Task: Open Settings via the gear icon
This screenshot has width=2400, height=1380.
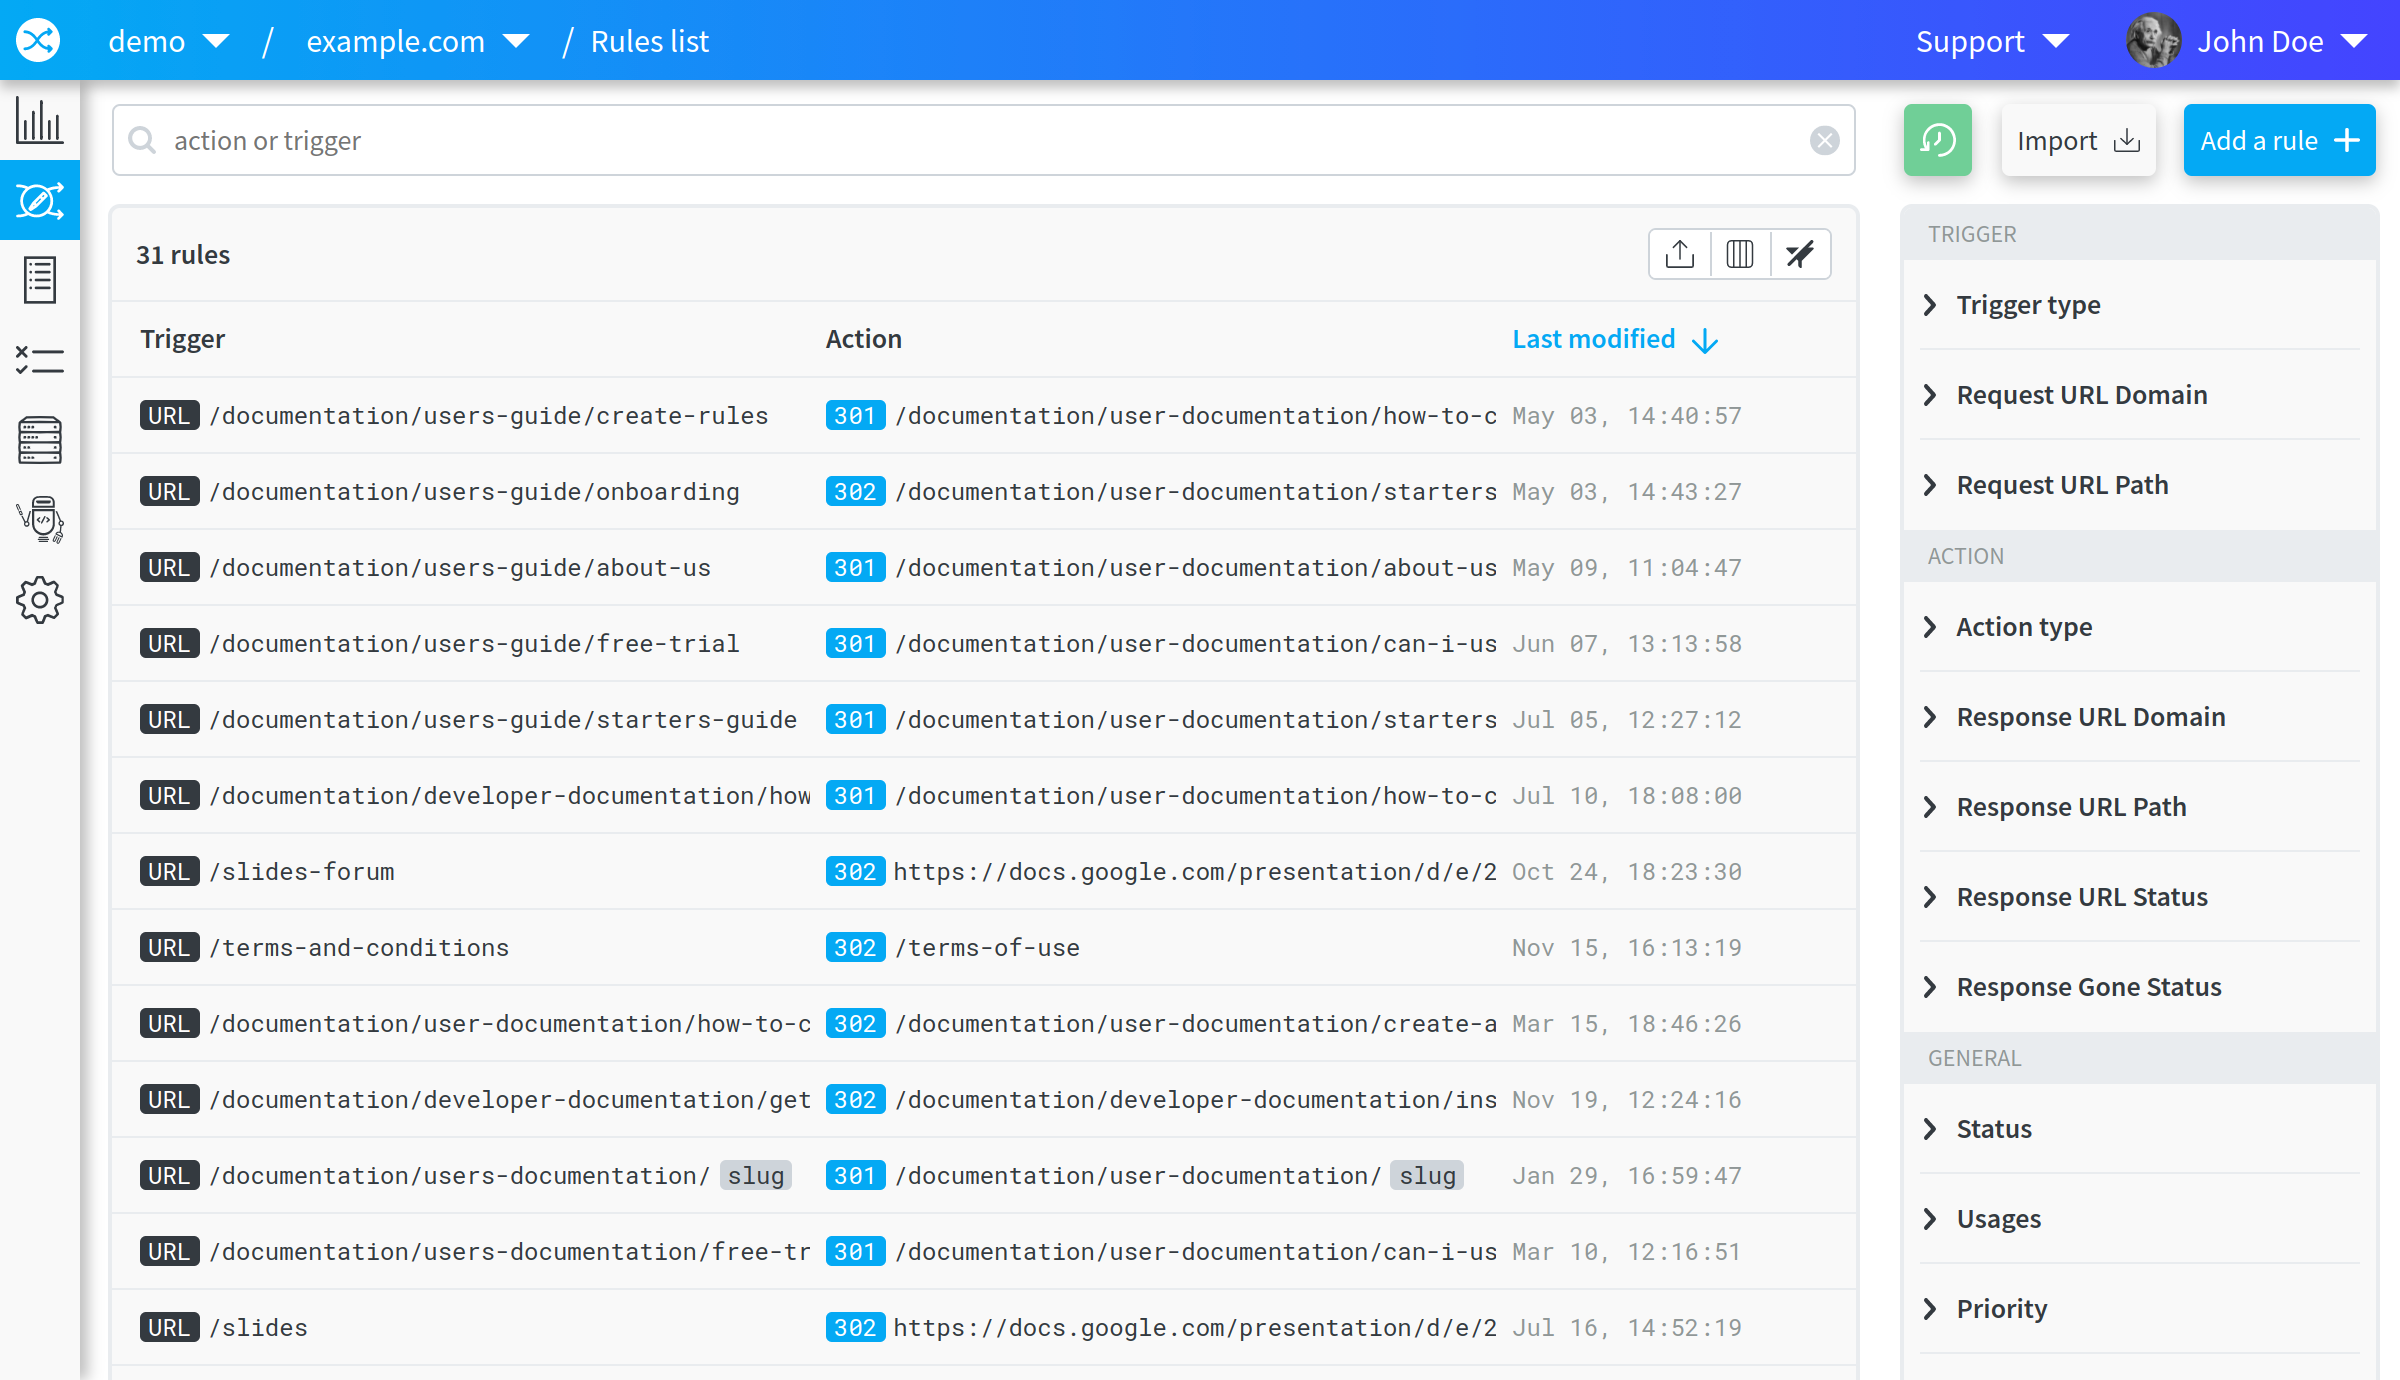Action: click(x=39, y=600)
